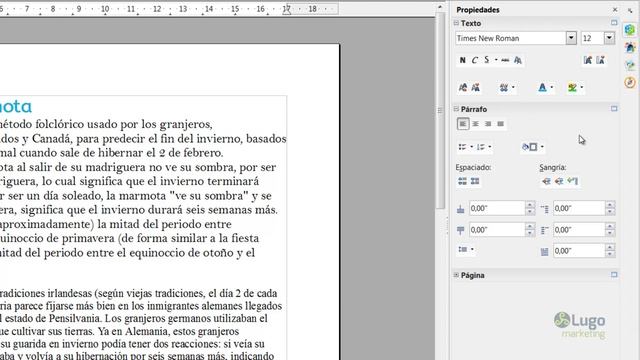Image resolution: width=640 pixels, height=360 pixels.
Task: Collapse the Párrafo section
Action: [456, 109]
